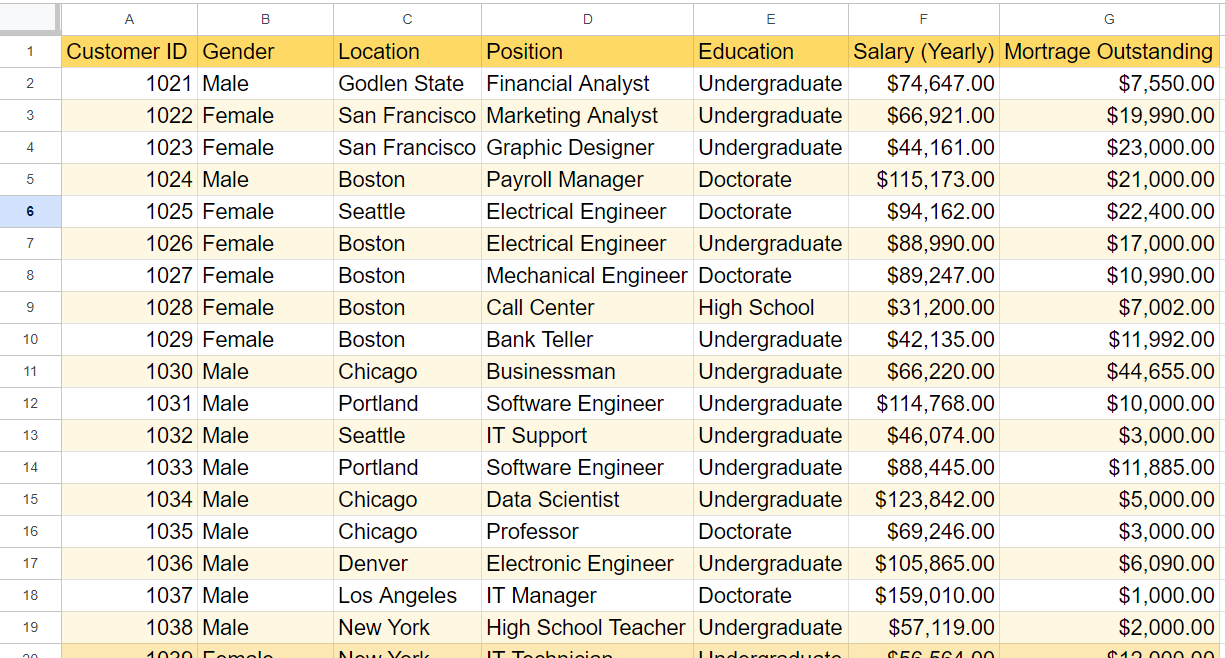Click the High School education cell
The image size is (1225, 658).
[x=756, y=308]
